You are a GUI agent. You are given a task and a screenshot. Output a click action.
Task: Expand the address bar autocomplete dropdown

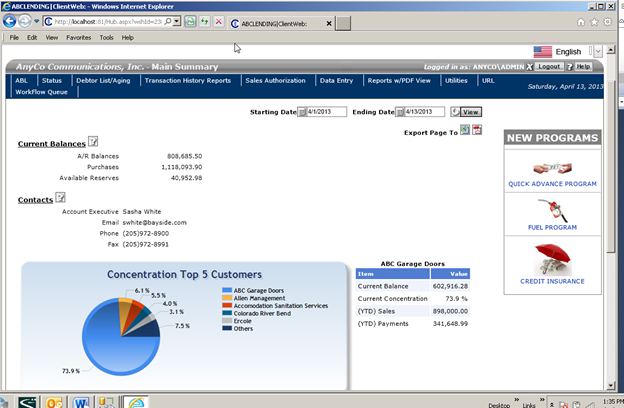pos(177,21)
